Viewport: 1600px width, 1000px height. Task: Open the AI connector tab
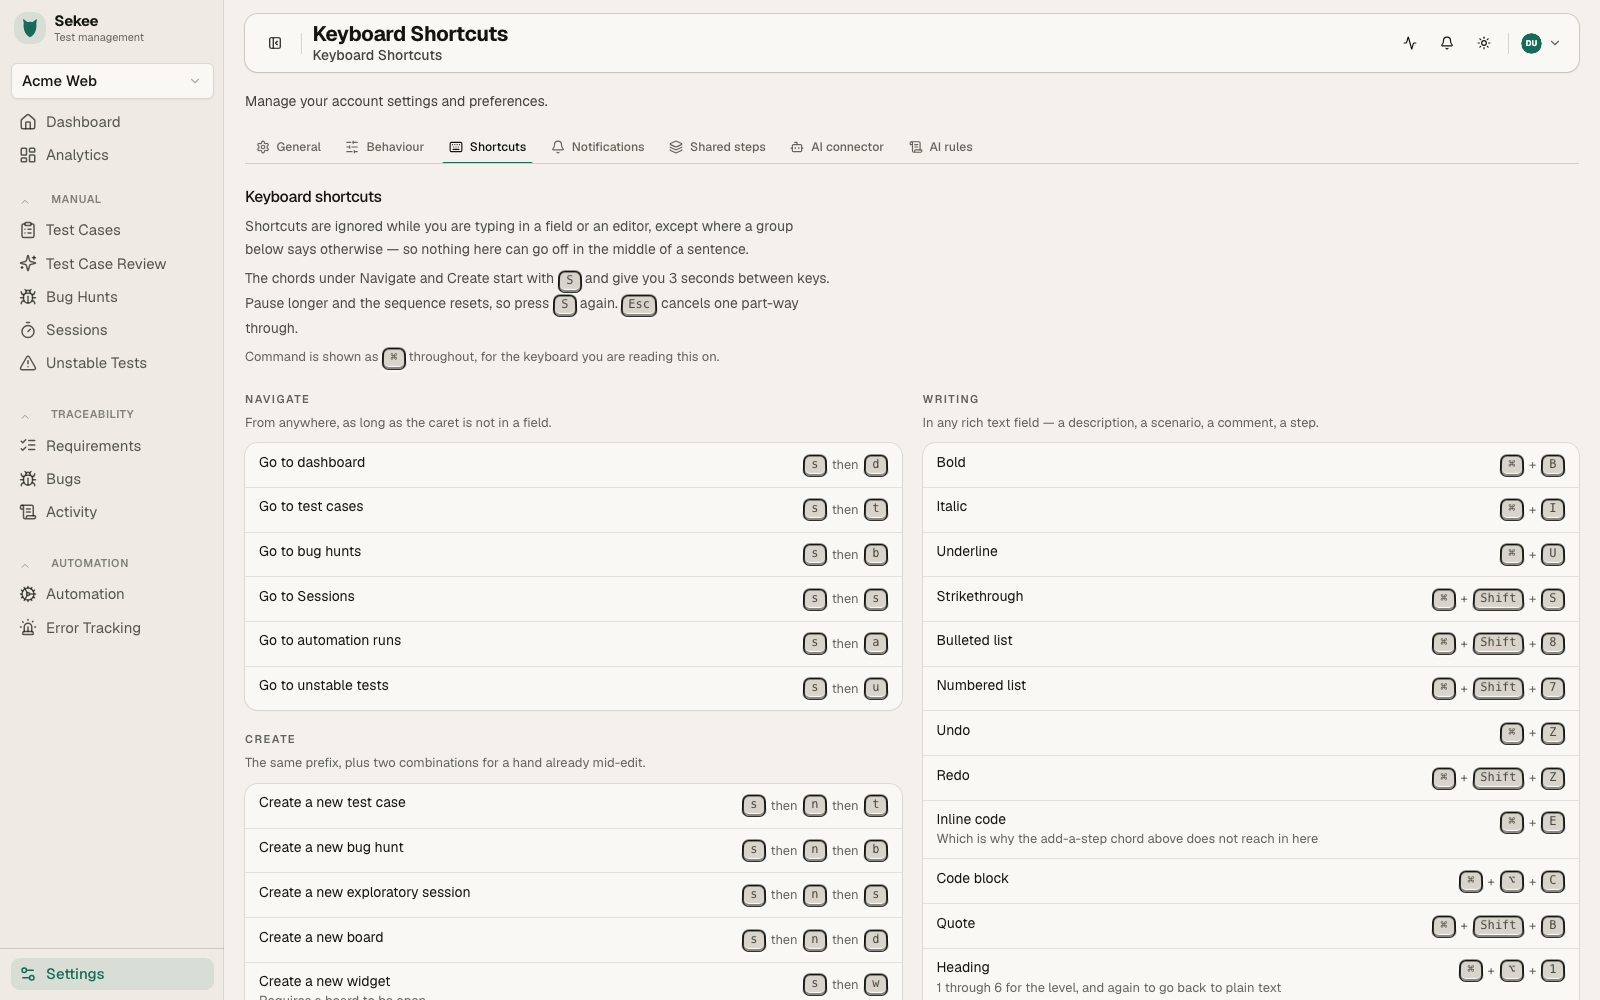(x=837, y=147)
